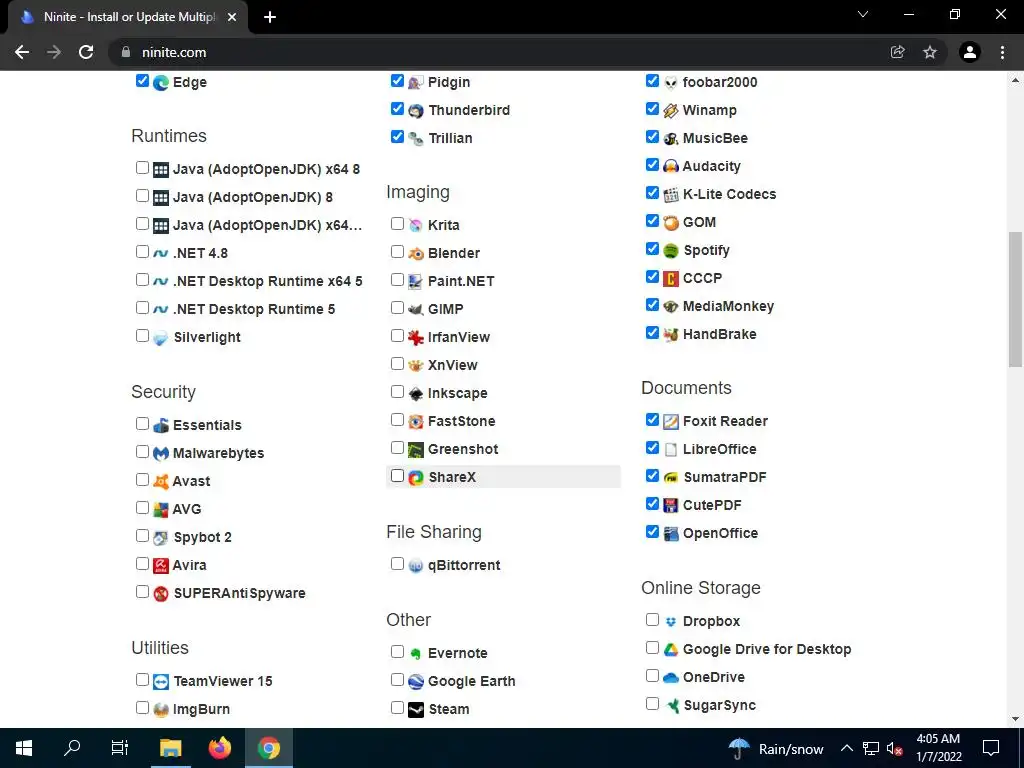This screenshot has height=768, width=1024.
Task: Check the Paint.NET checkbox
Action: (x=397, y=280)
